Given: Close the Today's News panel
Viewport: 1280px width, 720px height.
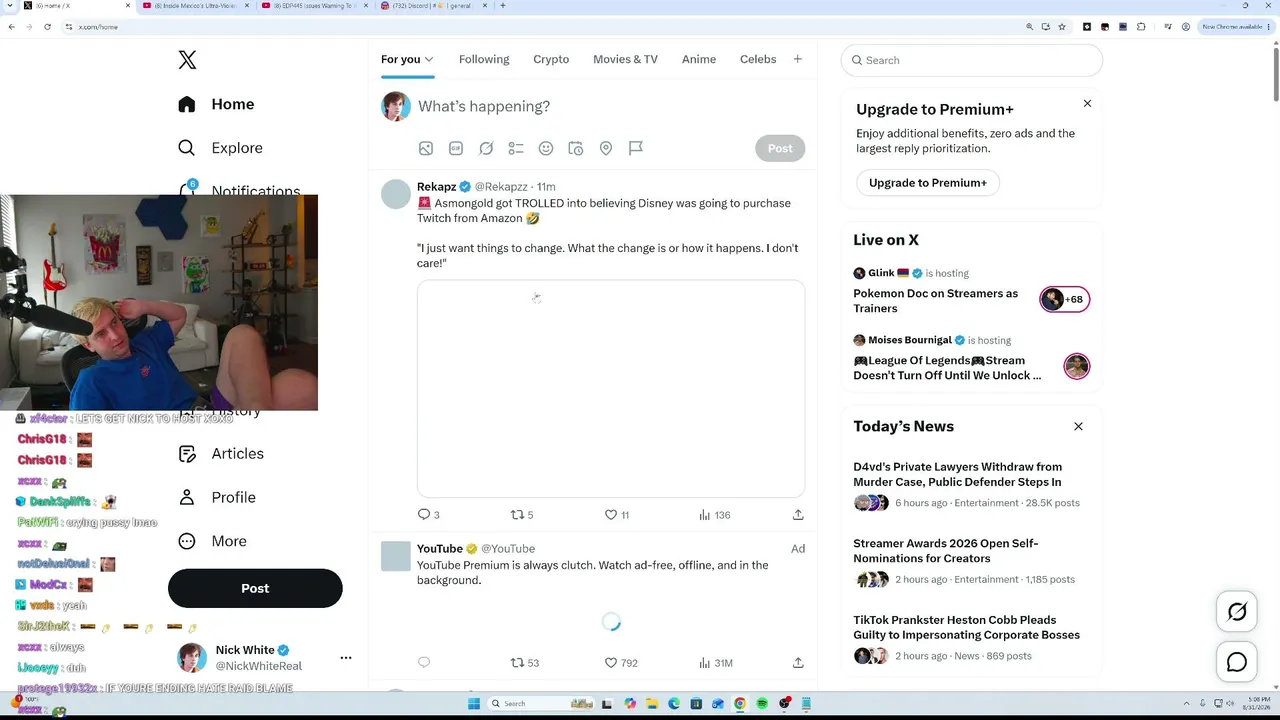Looking at the screenshot, I should coord(1078,427).
